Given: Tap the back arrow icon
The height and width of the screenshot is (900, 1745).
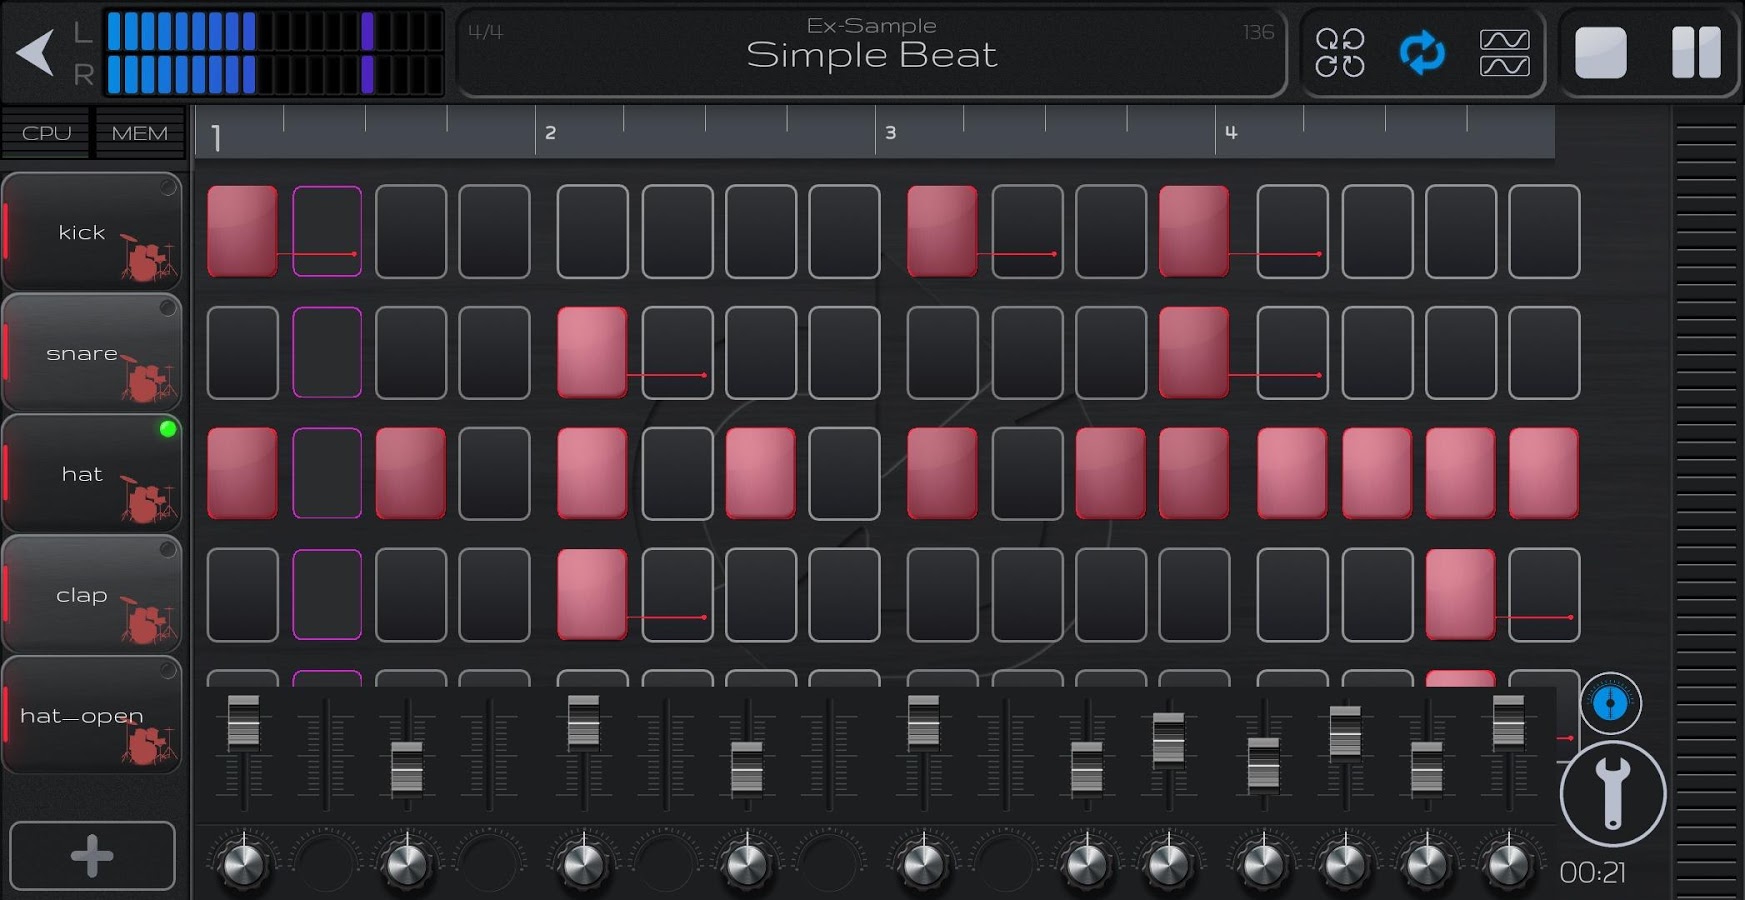Looking at the screenshot, I should pos(36,53).
